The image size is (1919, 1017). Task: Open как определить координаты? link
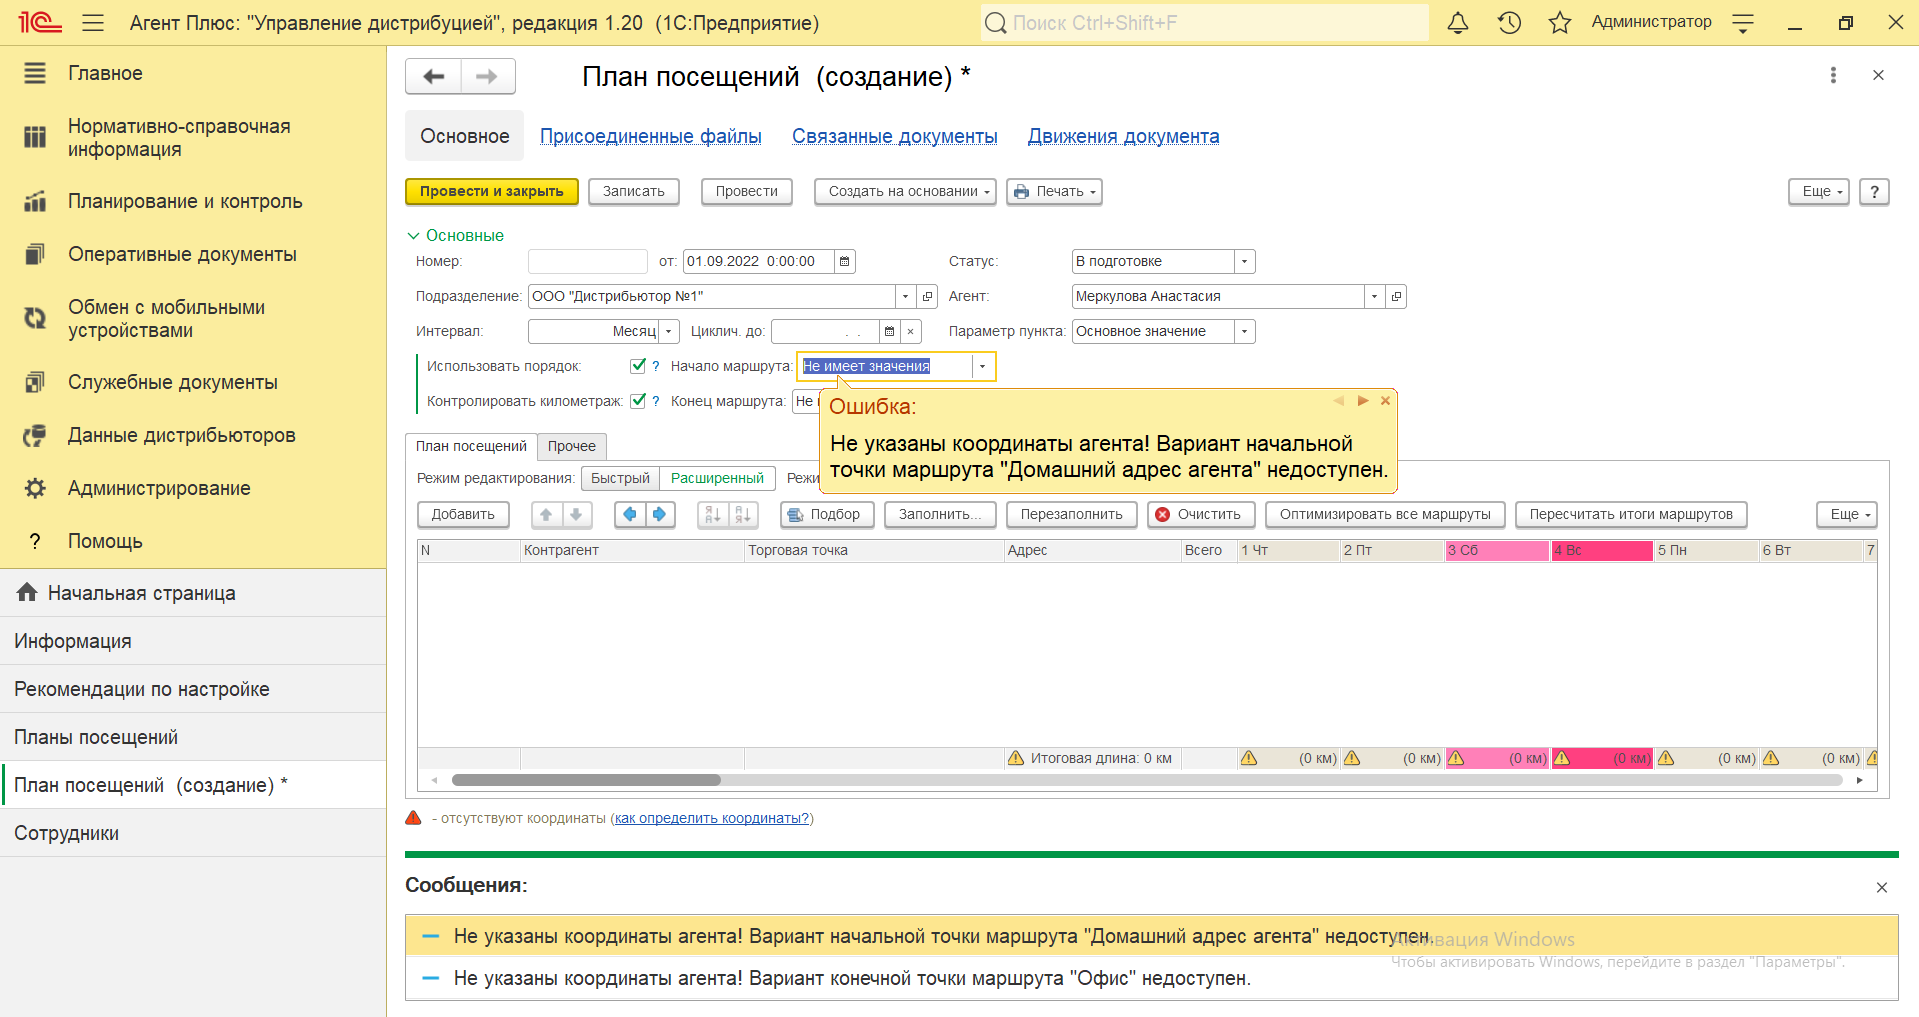pyautogui.click(x=712, y=818)
